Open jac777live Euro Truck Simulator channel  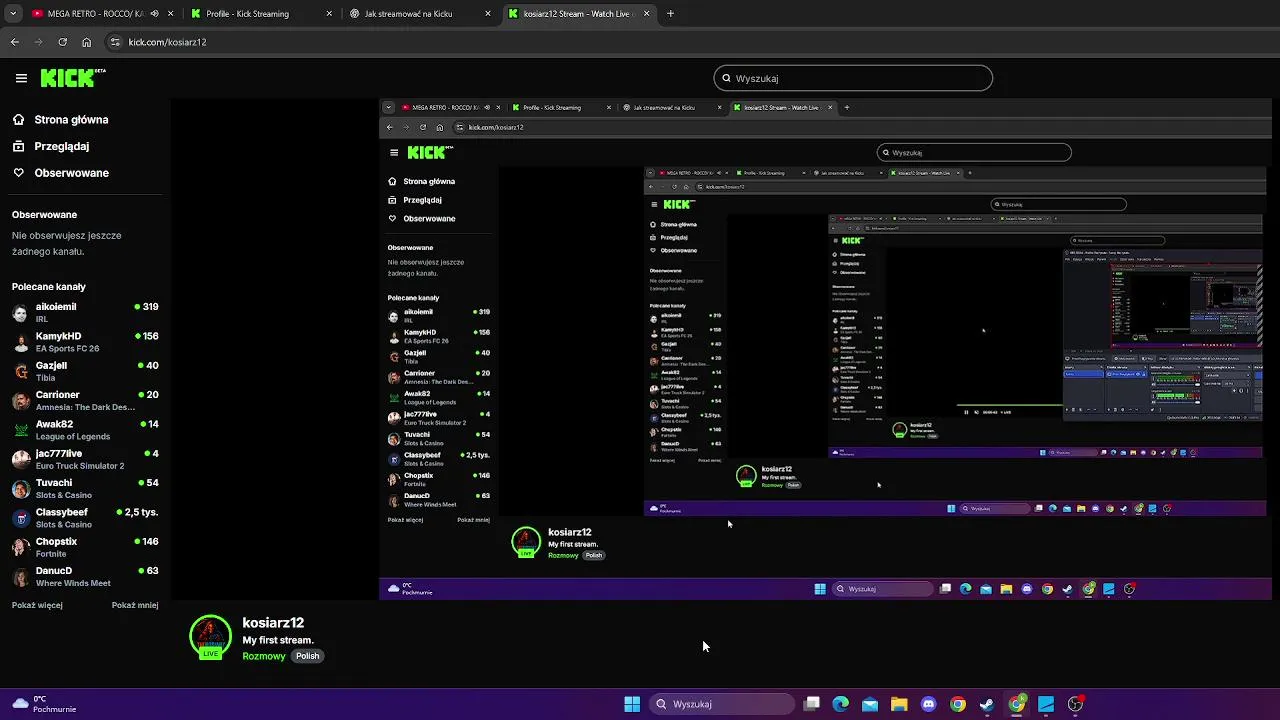(85, 459)
